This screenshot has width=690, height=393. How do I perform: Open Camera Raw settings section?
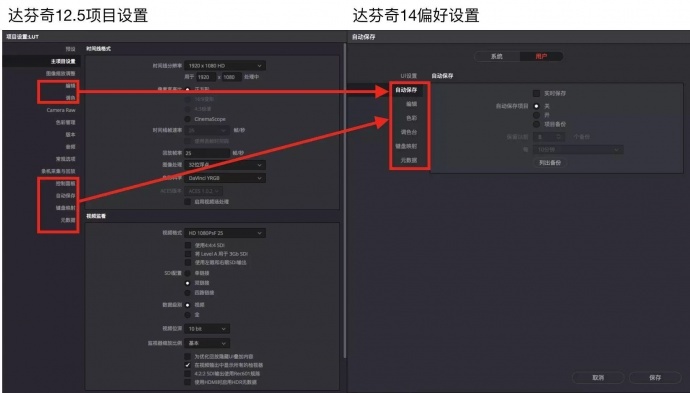(61, 110)
